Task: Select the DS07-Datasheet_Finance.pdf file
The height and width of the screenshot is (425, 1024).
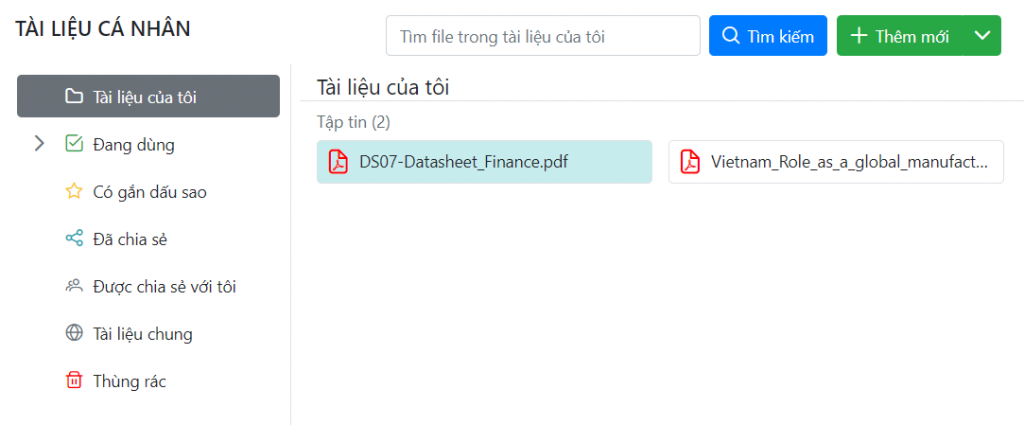Action: coord(485,162)
